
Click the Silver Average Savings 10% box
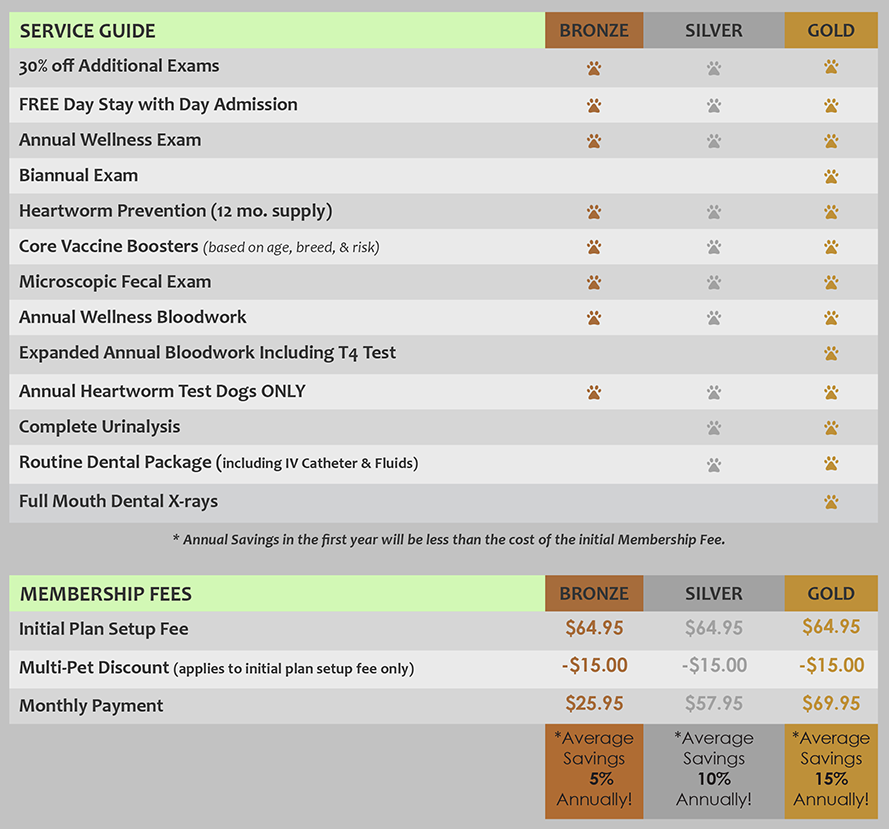[714, 771]
